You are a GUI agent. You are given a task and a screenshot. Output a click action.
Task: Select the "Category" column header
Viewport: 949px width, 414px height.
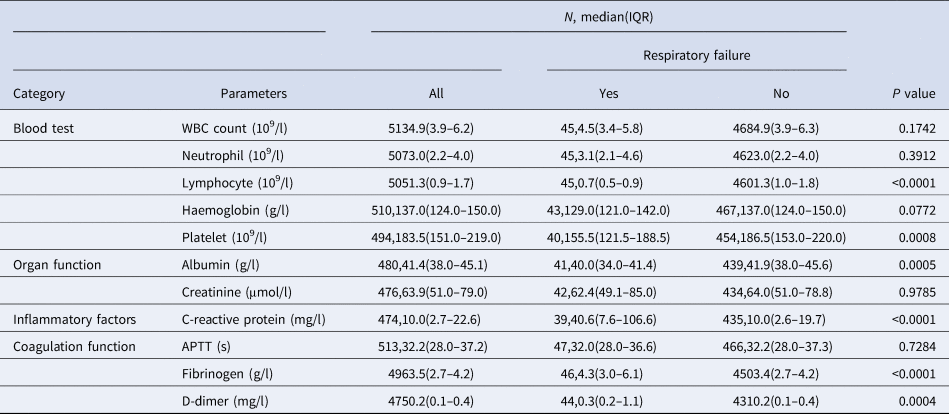(39, 94)
